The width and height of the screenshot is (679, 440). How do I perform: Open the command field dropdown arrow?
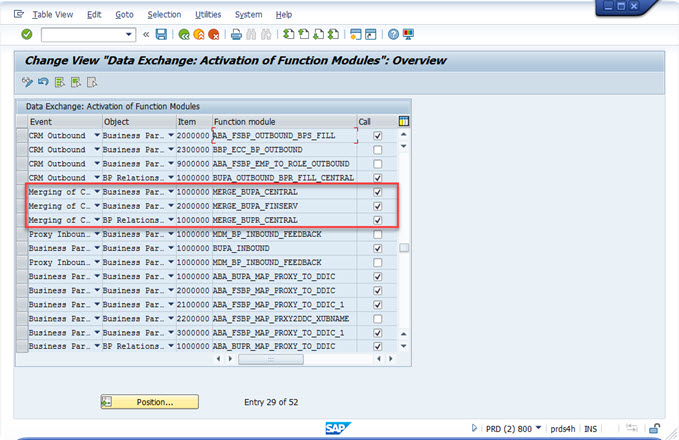(x=129, y=34)
